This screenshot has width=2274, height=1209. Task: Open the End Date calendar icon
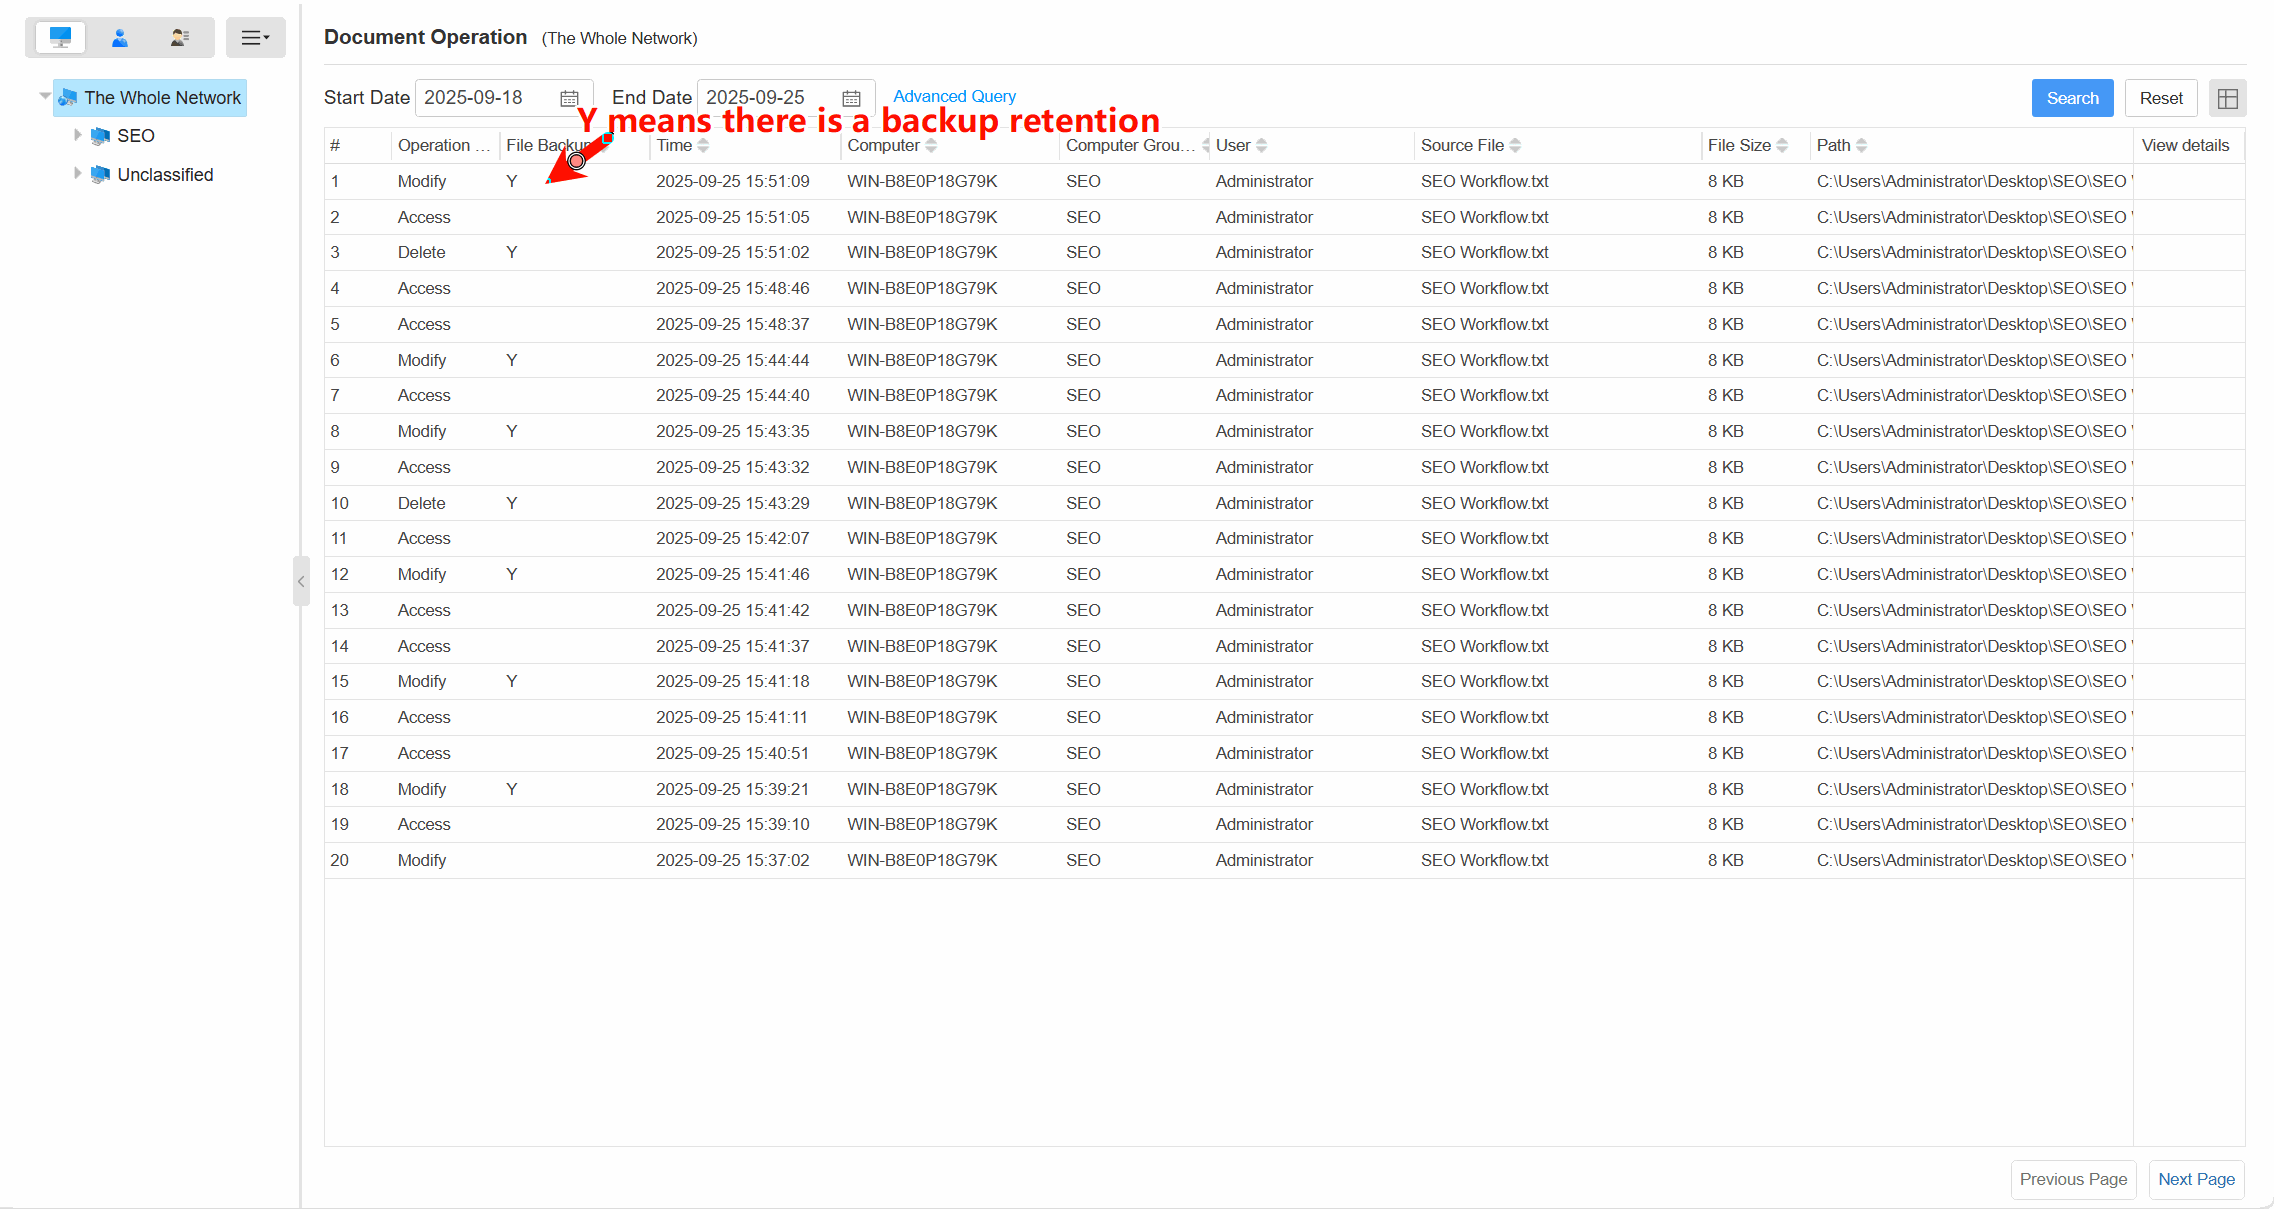(851, 97)
